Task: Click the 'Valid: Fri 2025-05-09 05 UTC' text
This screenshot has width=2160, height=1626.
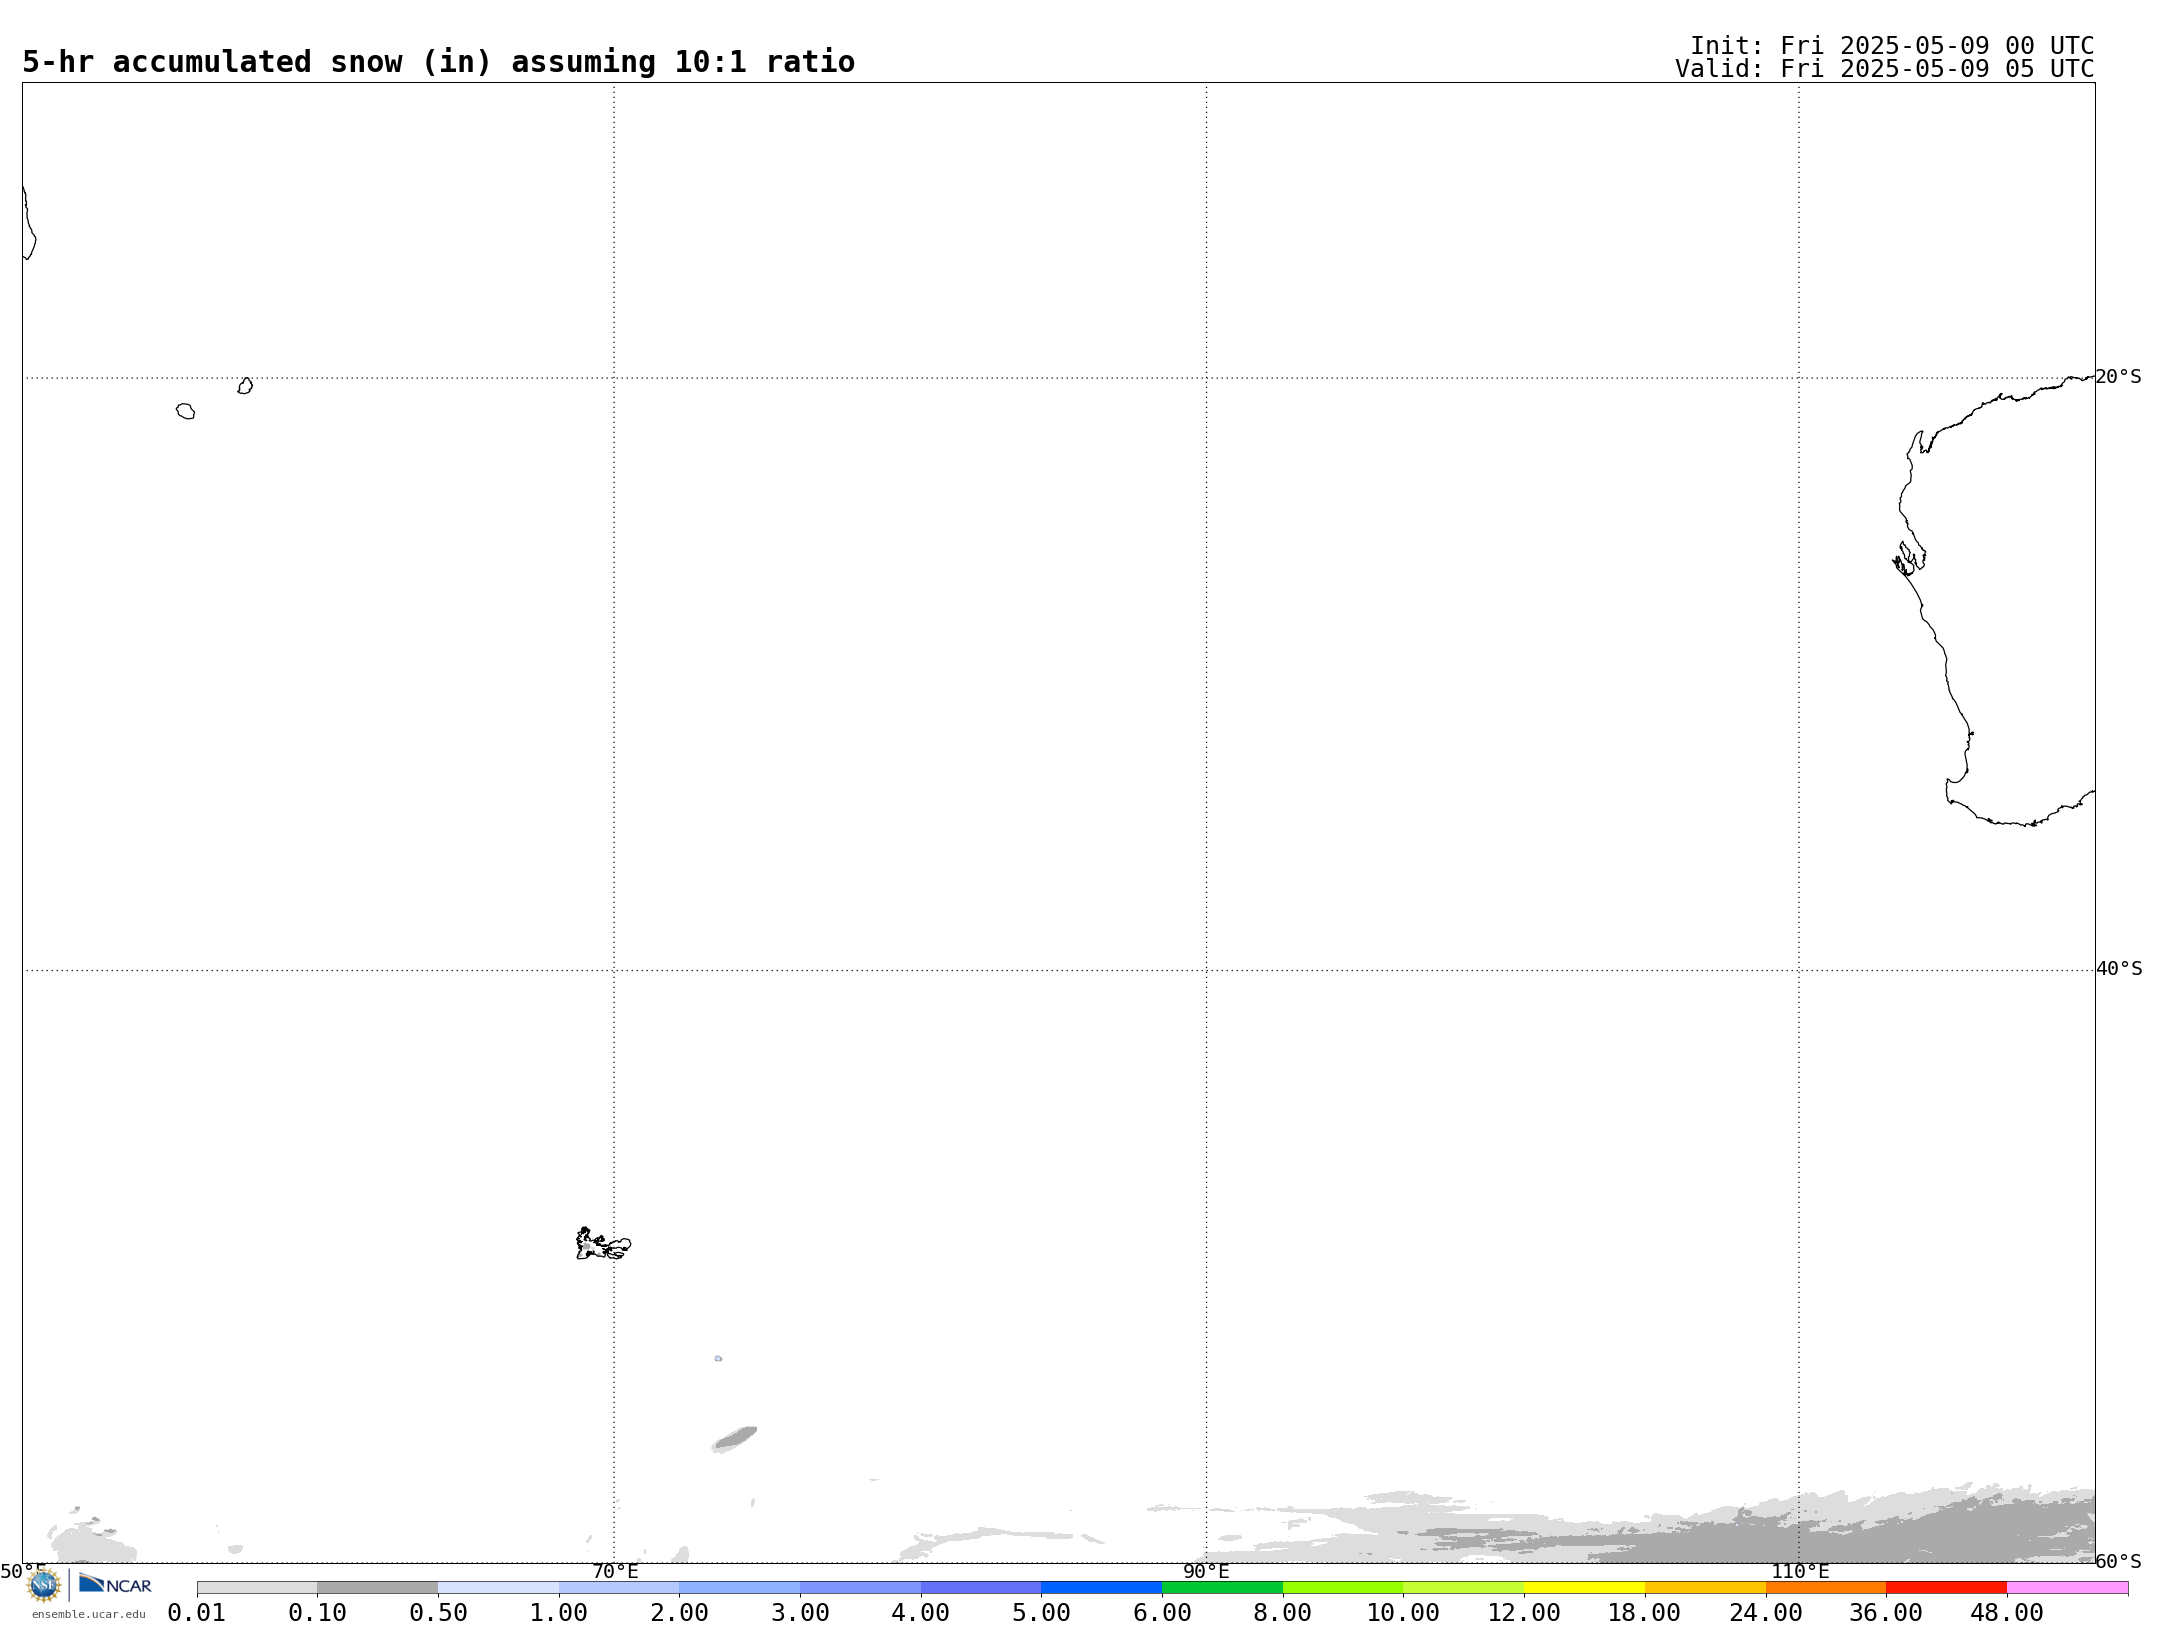Action: point(1885,69)
